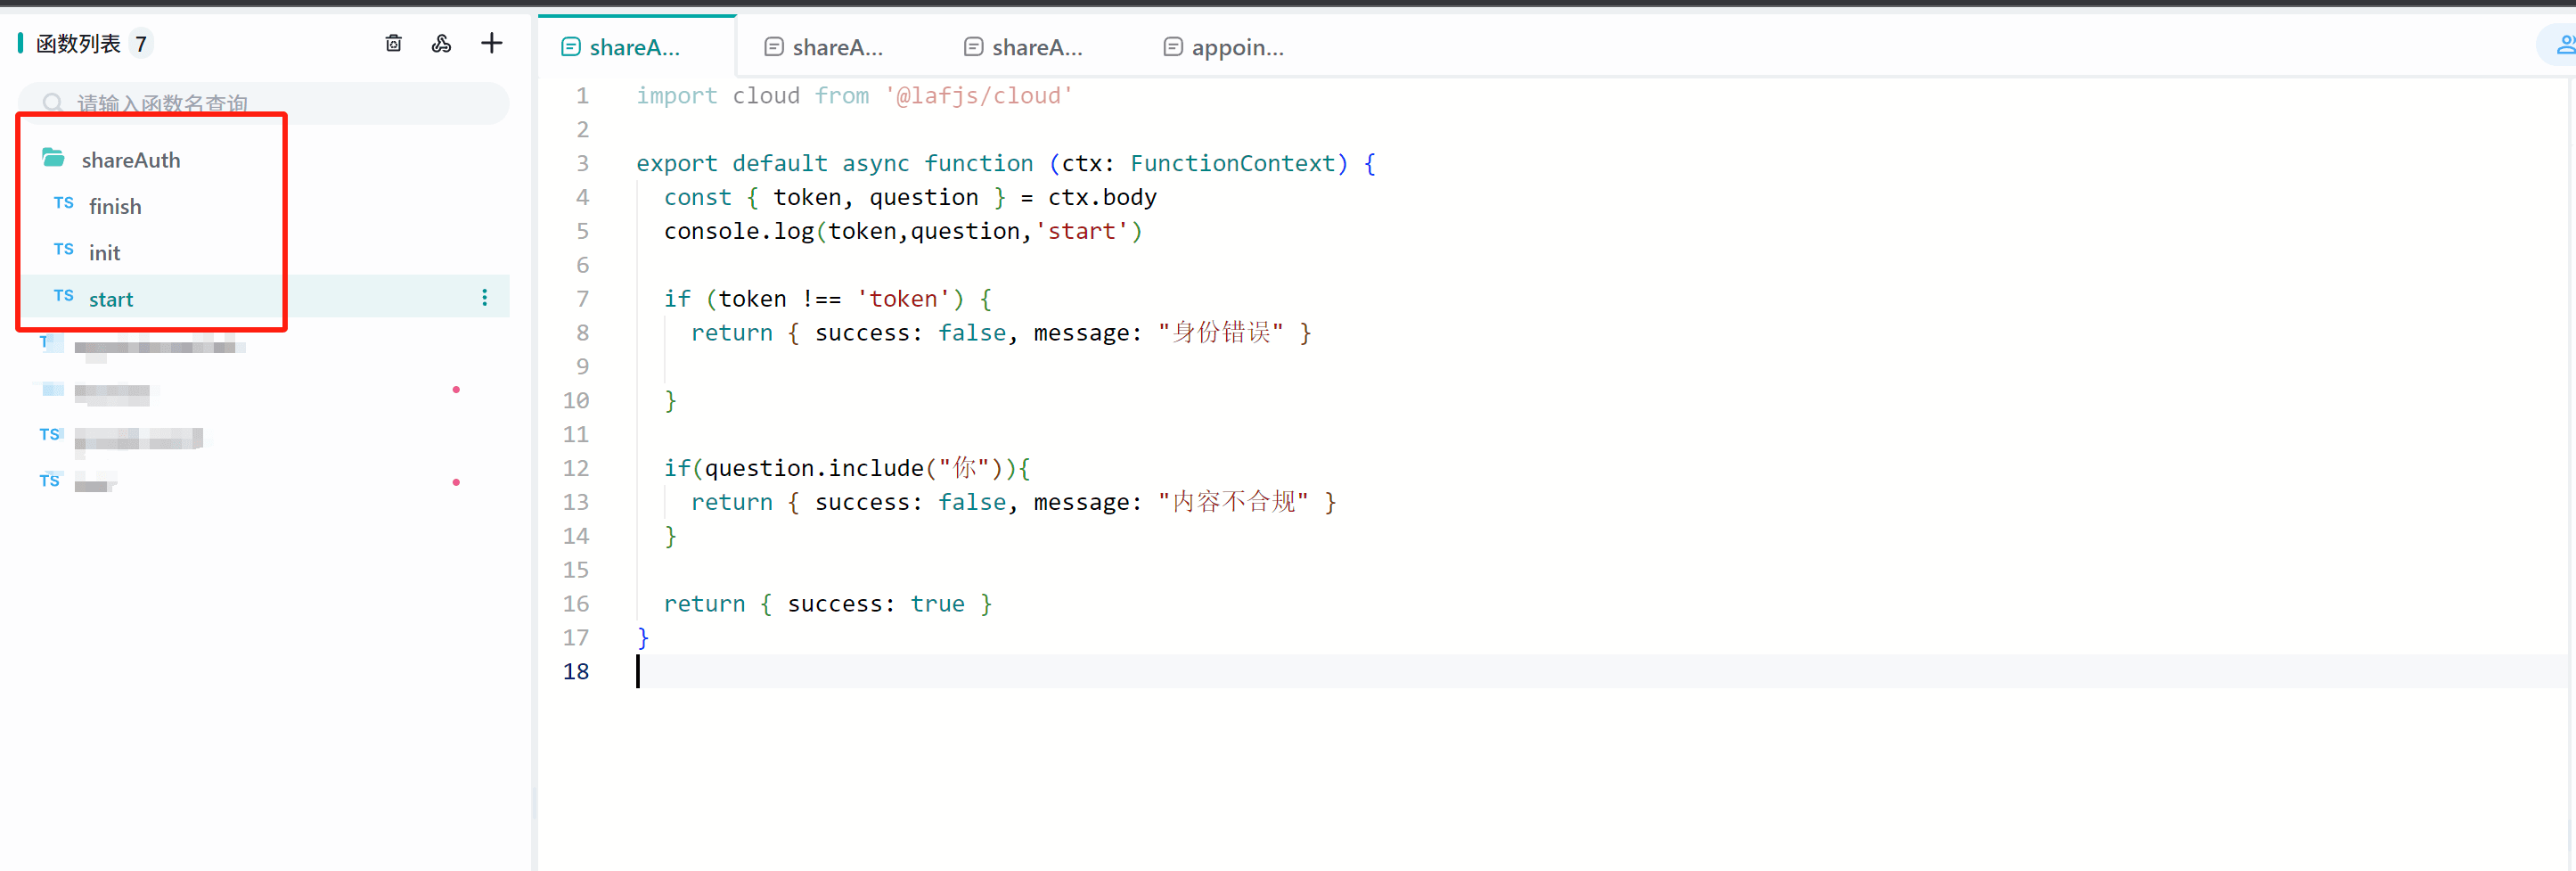Click the webhook trigger icon
Image resolution: width=2576 pixels, height=871 pixels.
pyautogui.click(x=441, y=43)
